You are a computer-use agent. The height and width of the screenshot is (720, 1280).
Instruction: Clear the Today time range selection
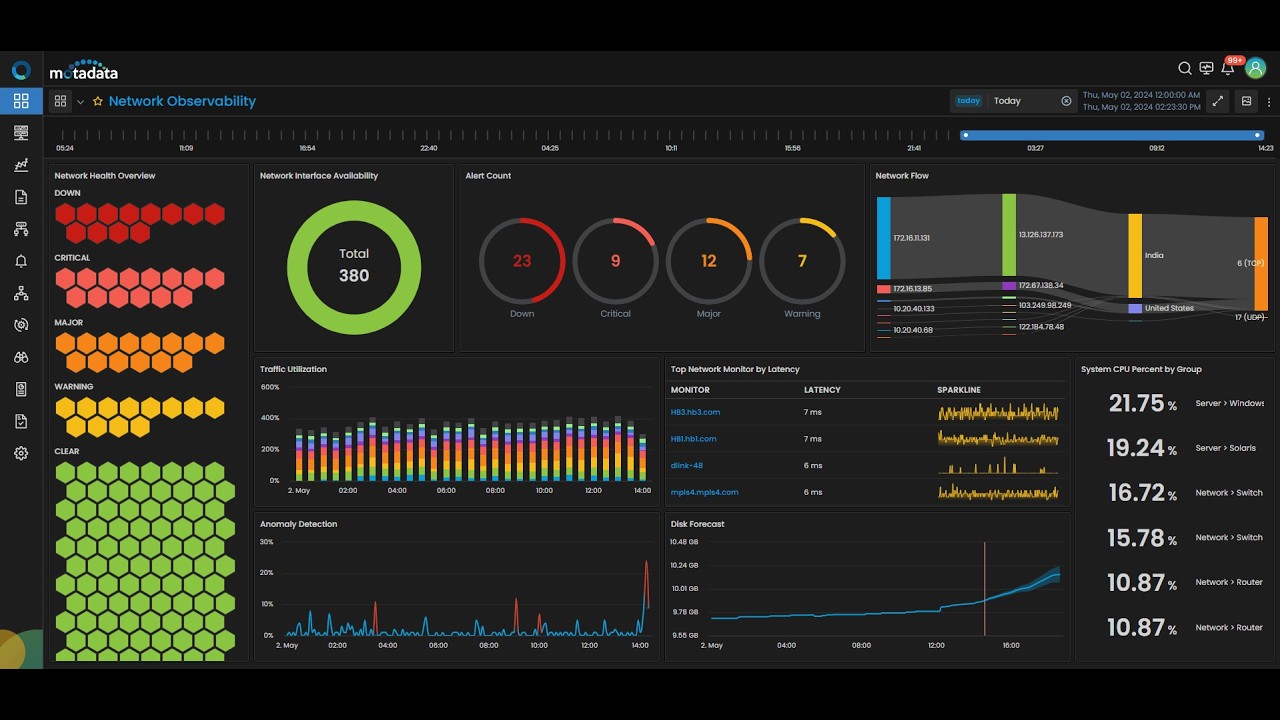tap(1066, 101)
